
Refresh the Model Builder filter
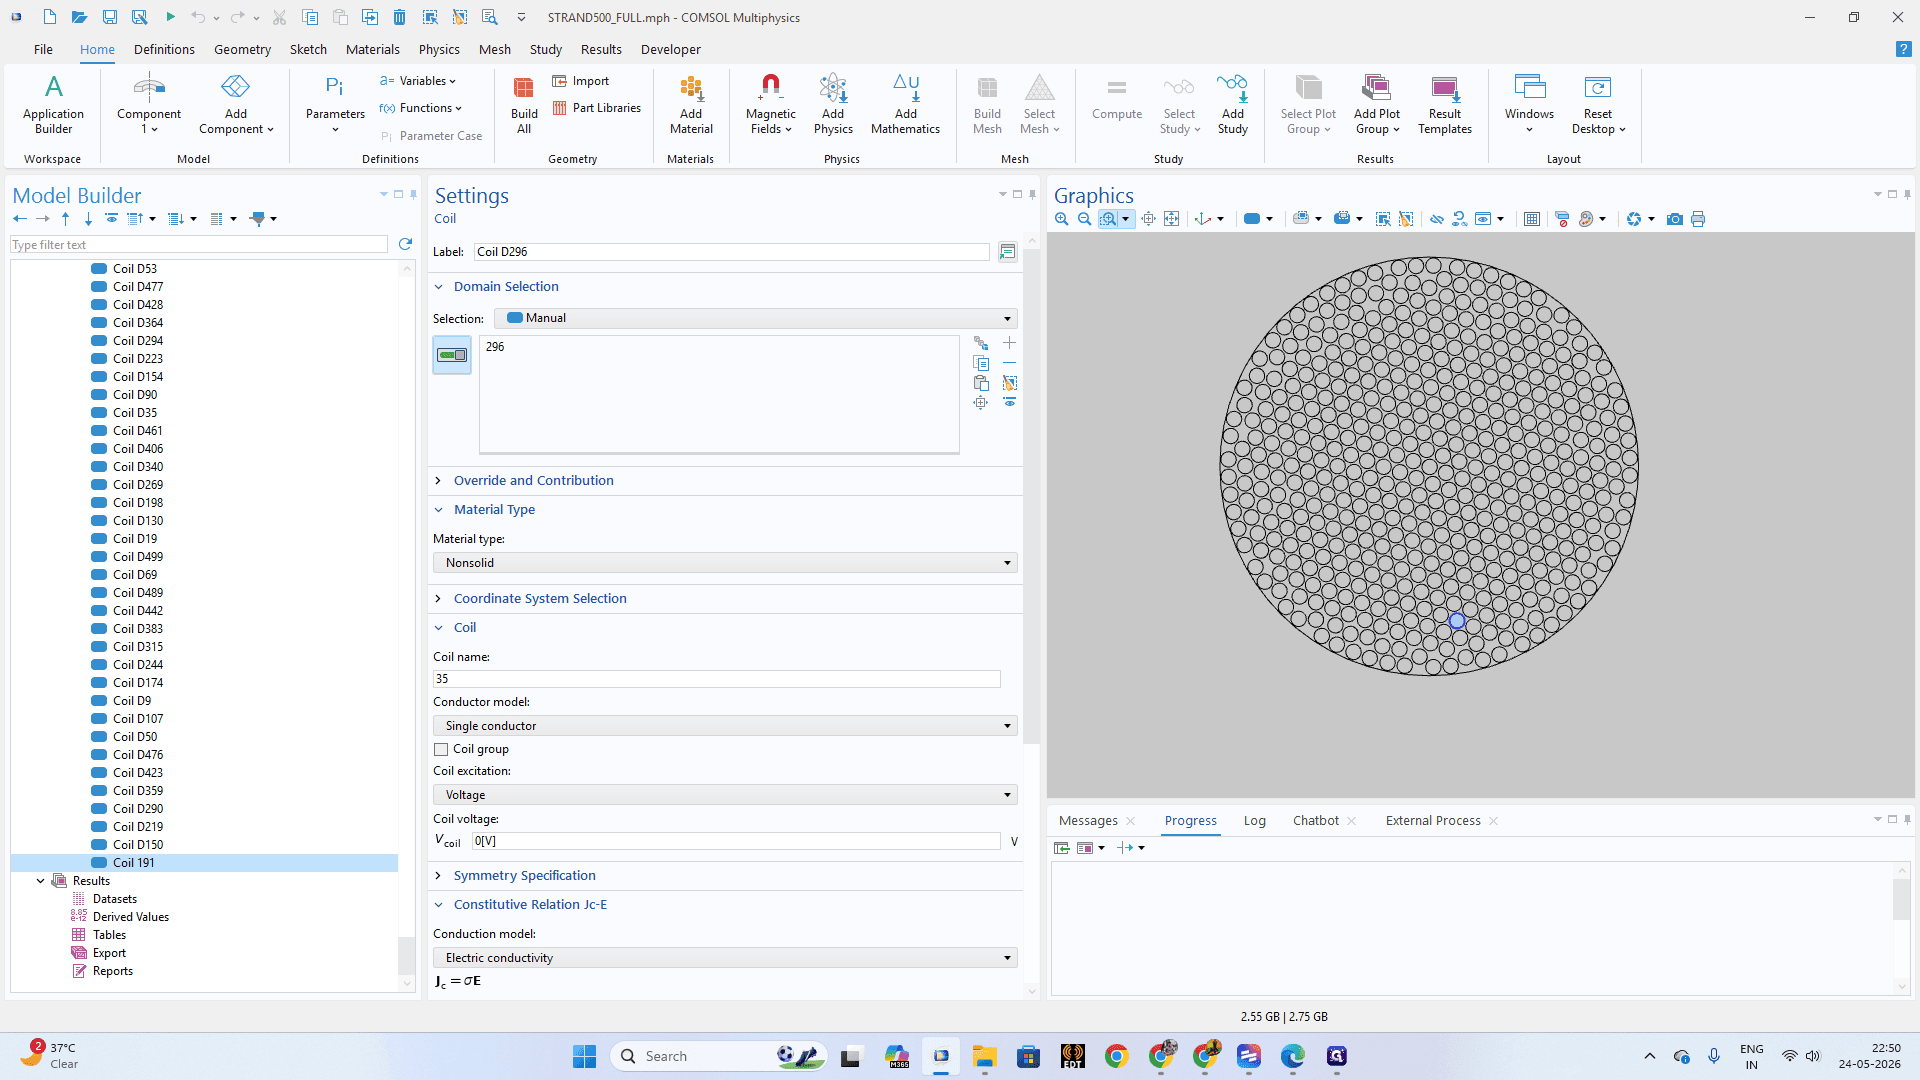405,244
